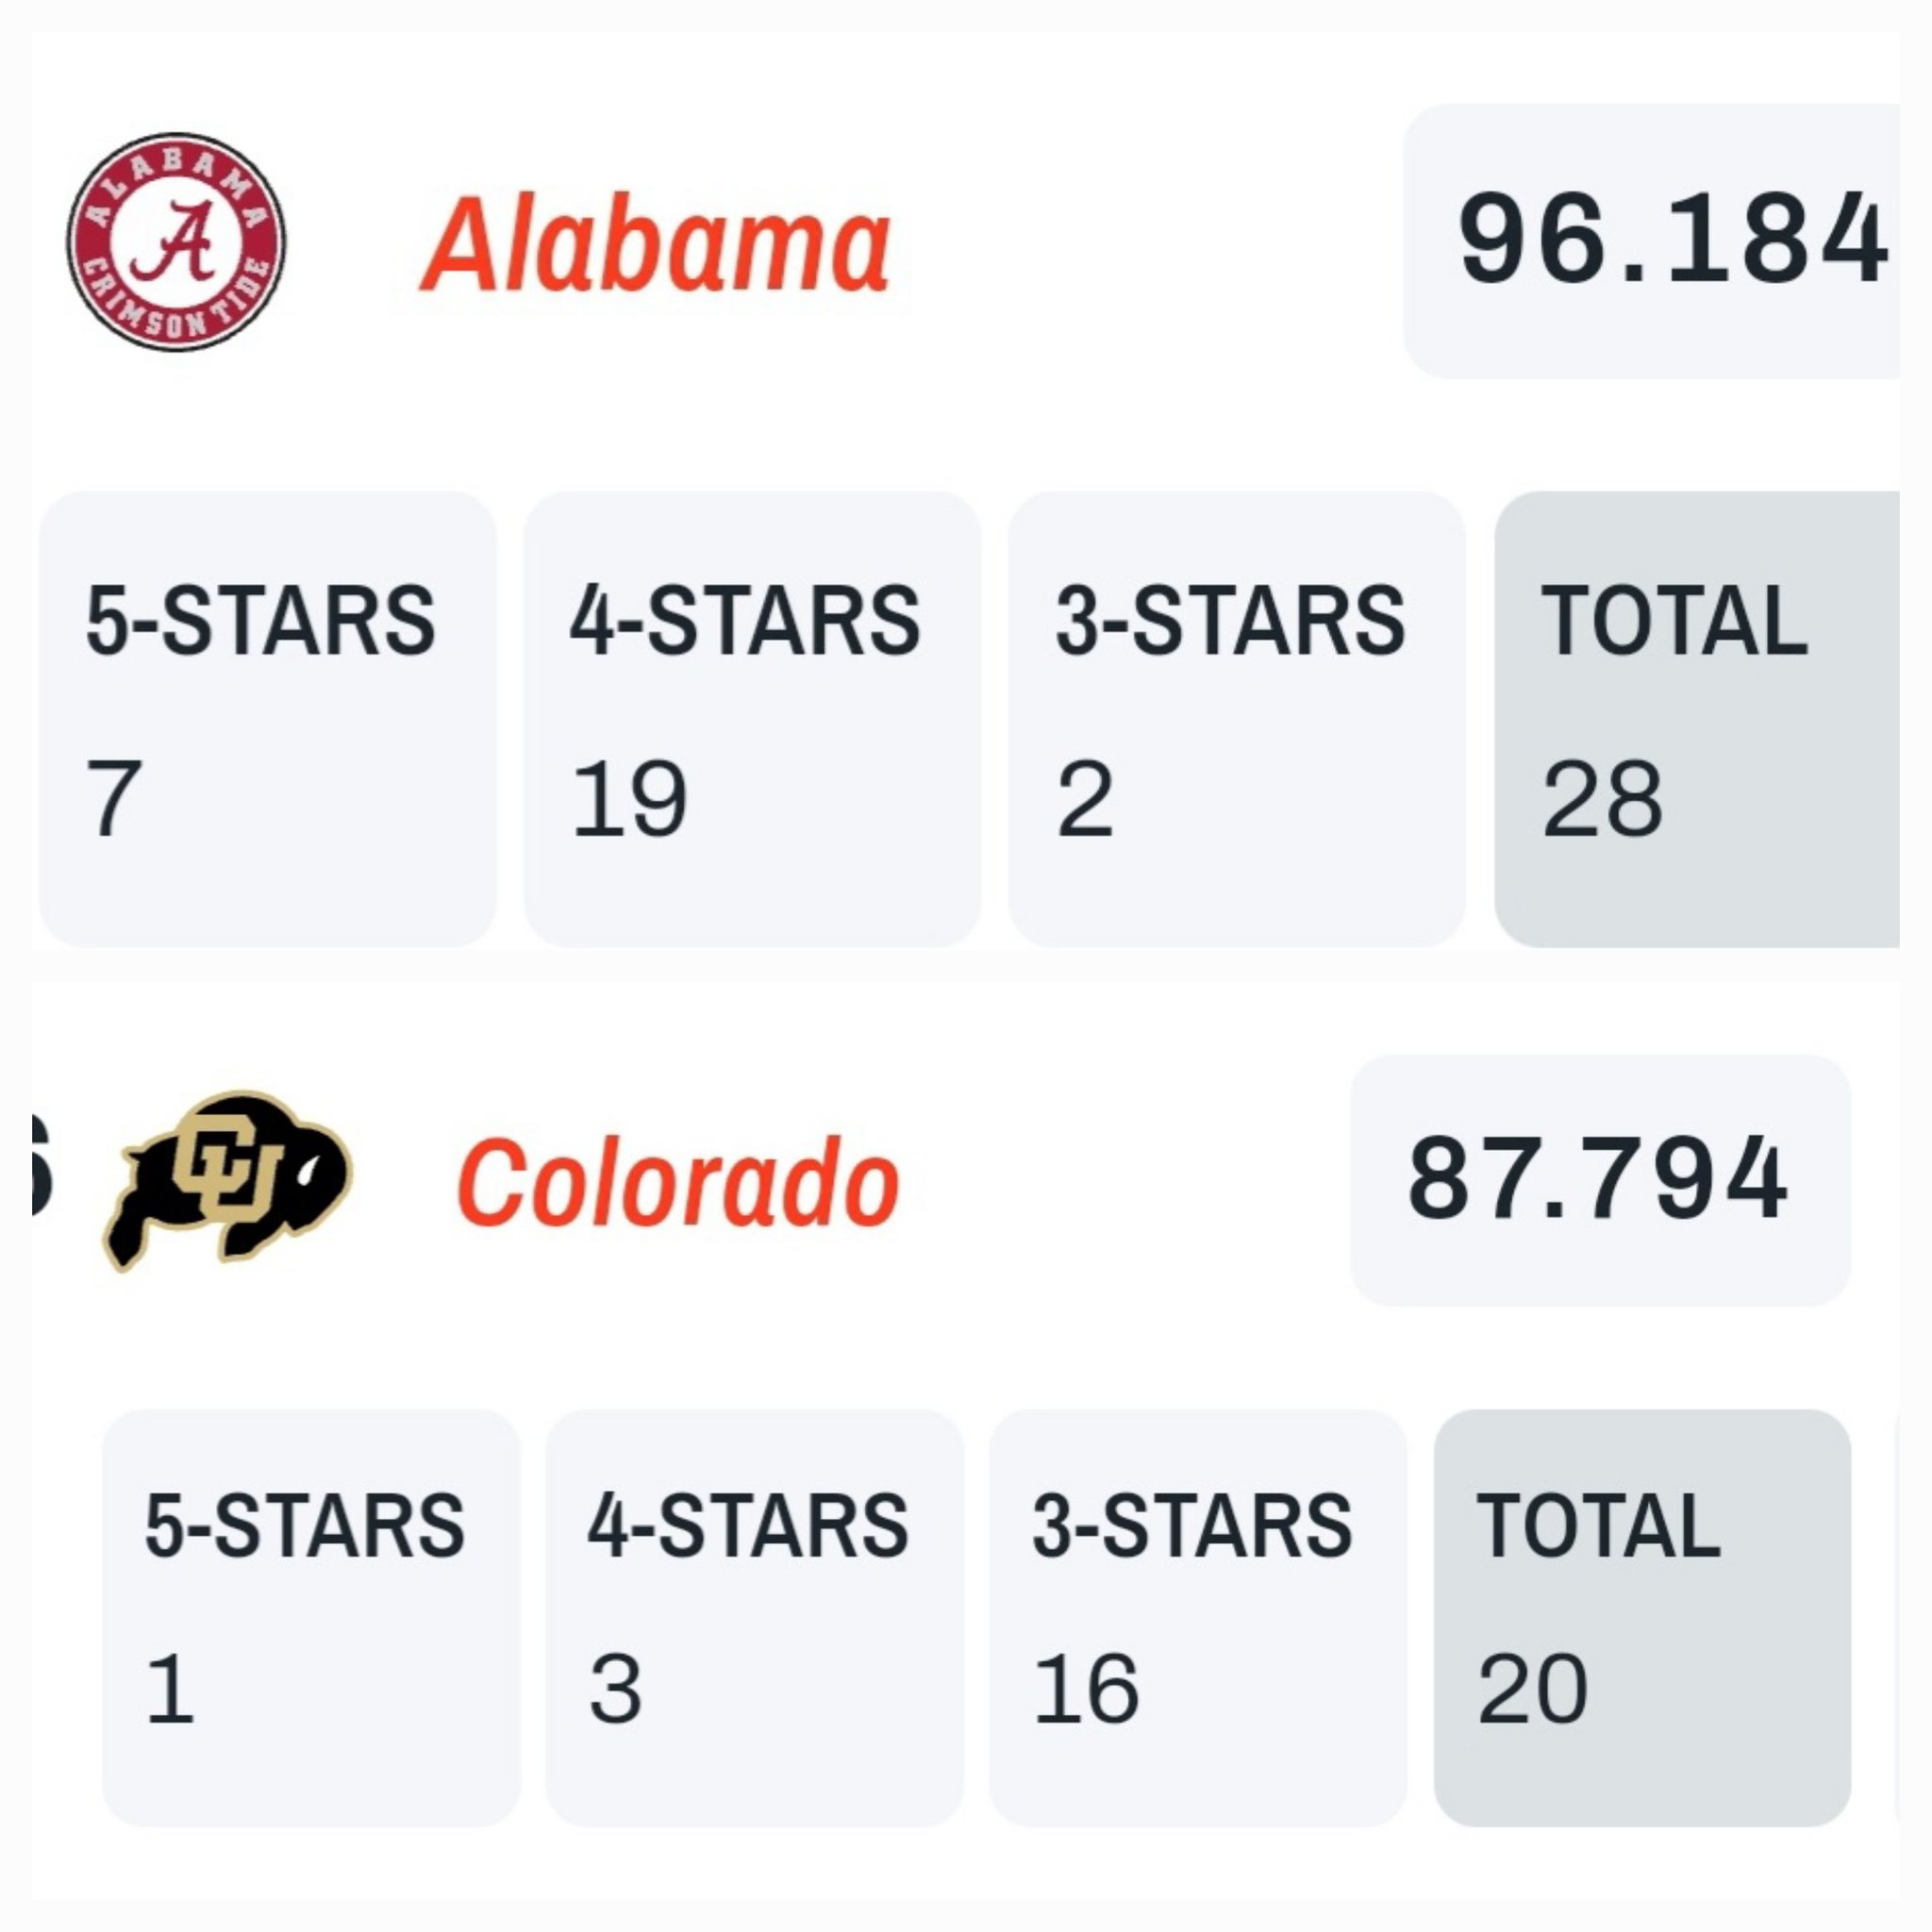
Task: Click the number 19 in Alabama's row
Action: pos(629,798)
